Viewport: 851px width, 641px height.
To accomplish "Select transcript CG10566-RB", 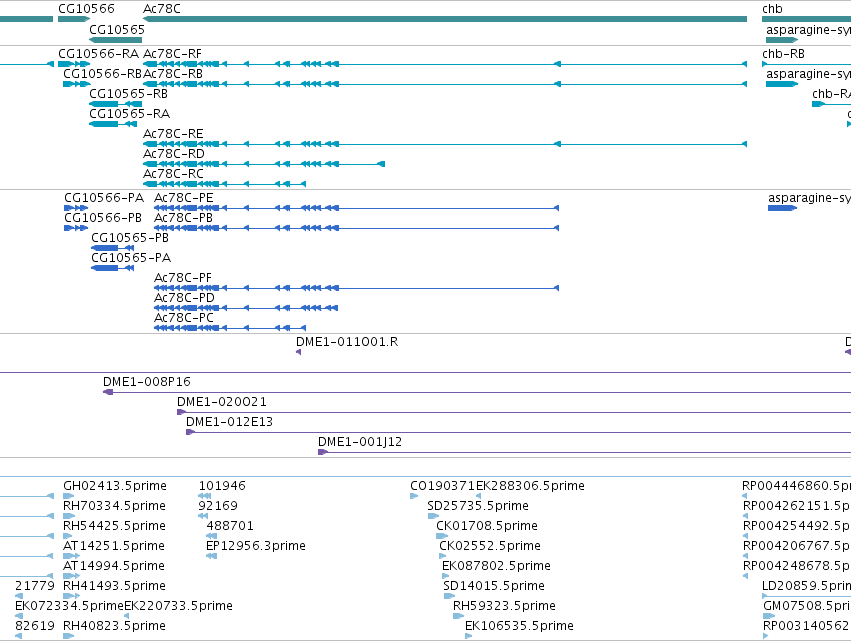I will point(77,84).
